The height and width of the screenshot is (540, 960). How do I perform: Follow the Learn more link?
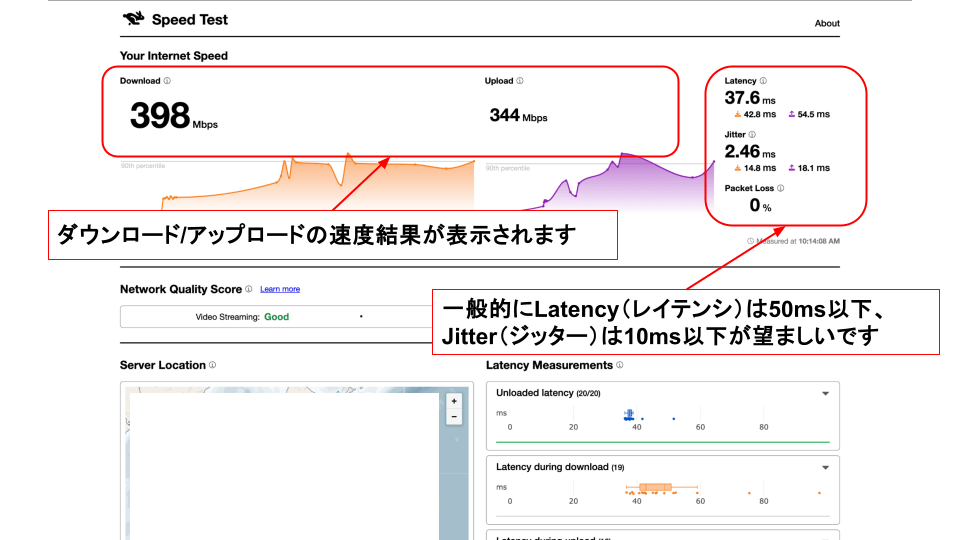click(x=280, y=289)
